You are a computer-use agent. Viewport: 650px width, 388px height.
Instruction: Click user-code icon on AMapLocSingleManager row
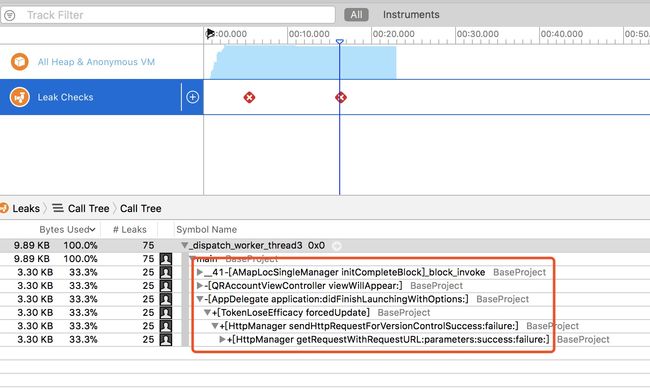pyautogui.click(x=166, y=272)
